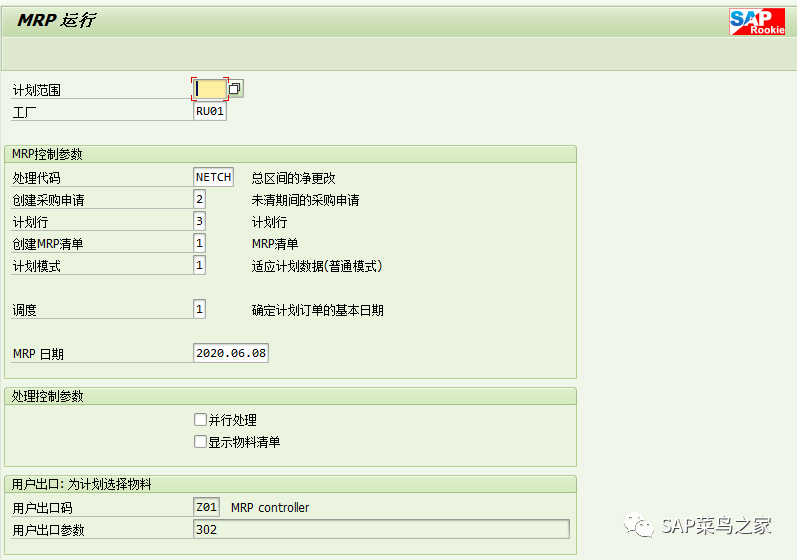Select the MRP 日期 label

[38, 354]
